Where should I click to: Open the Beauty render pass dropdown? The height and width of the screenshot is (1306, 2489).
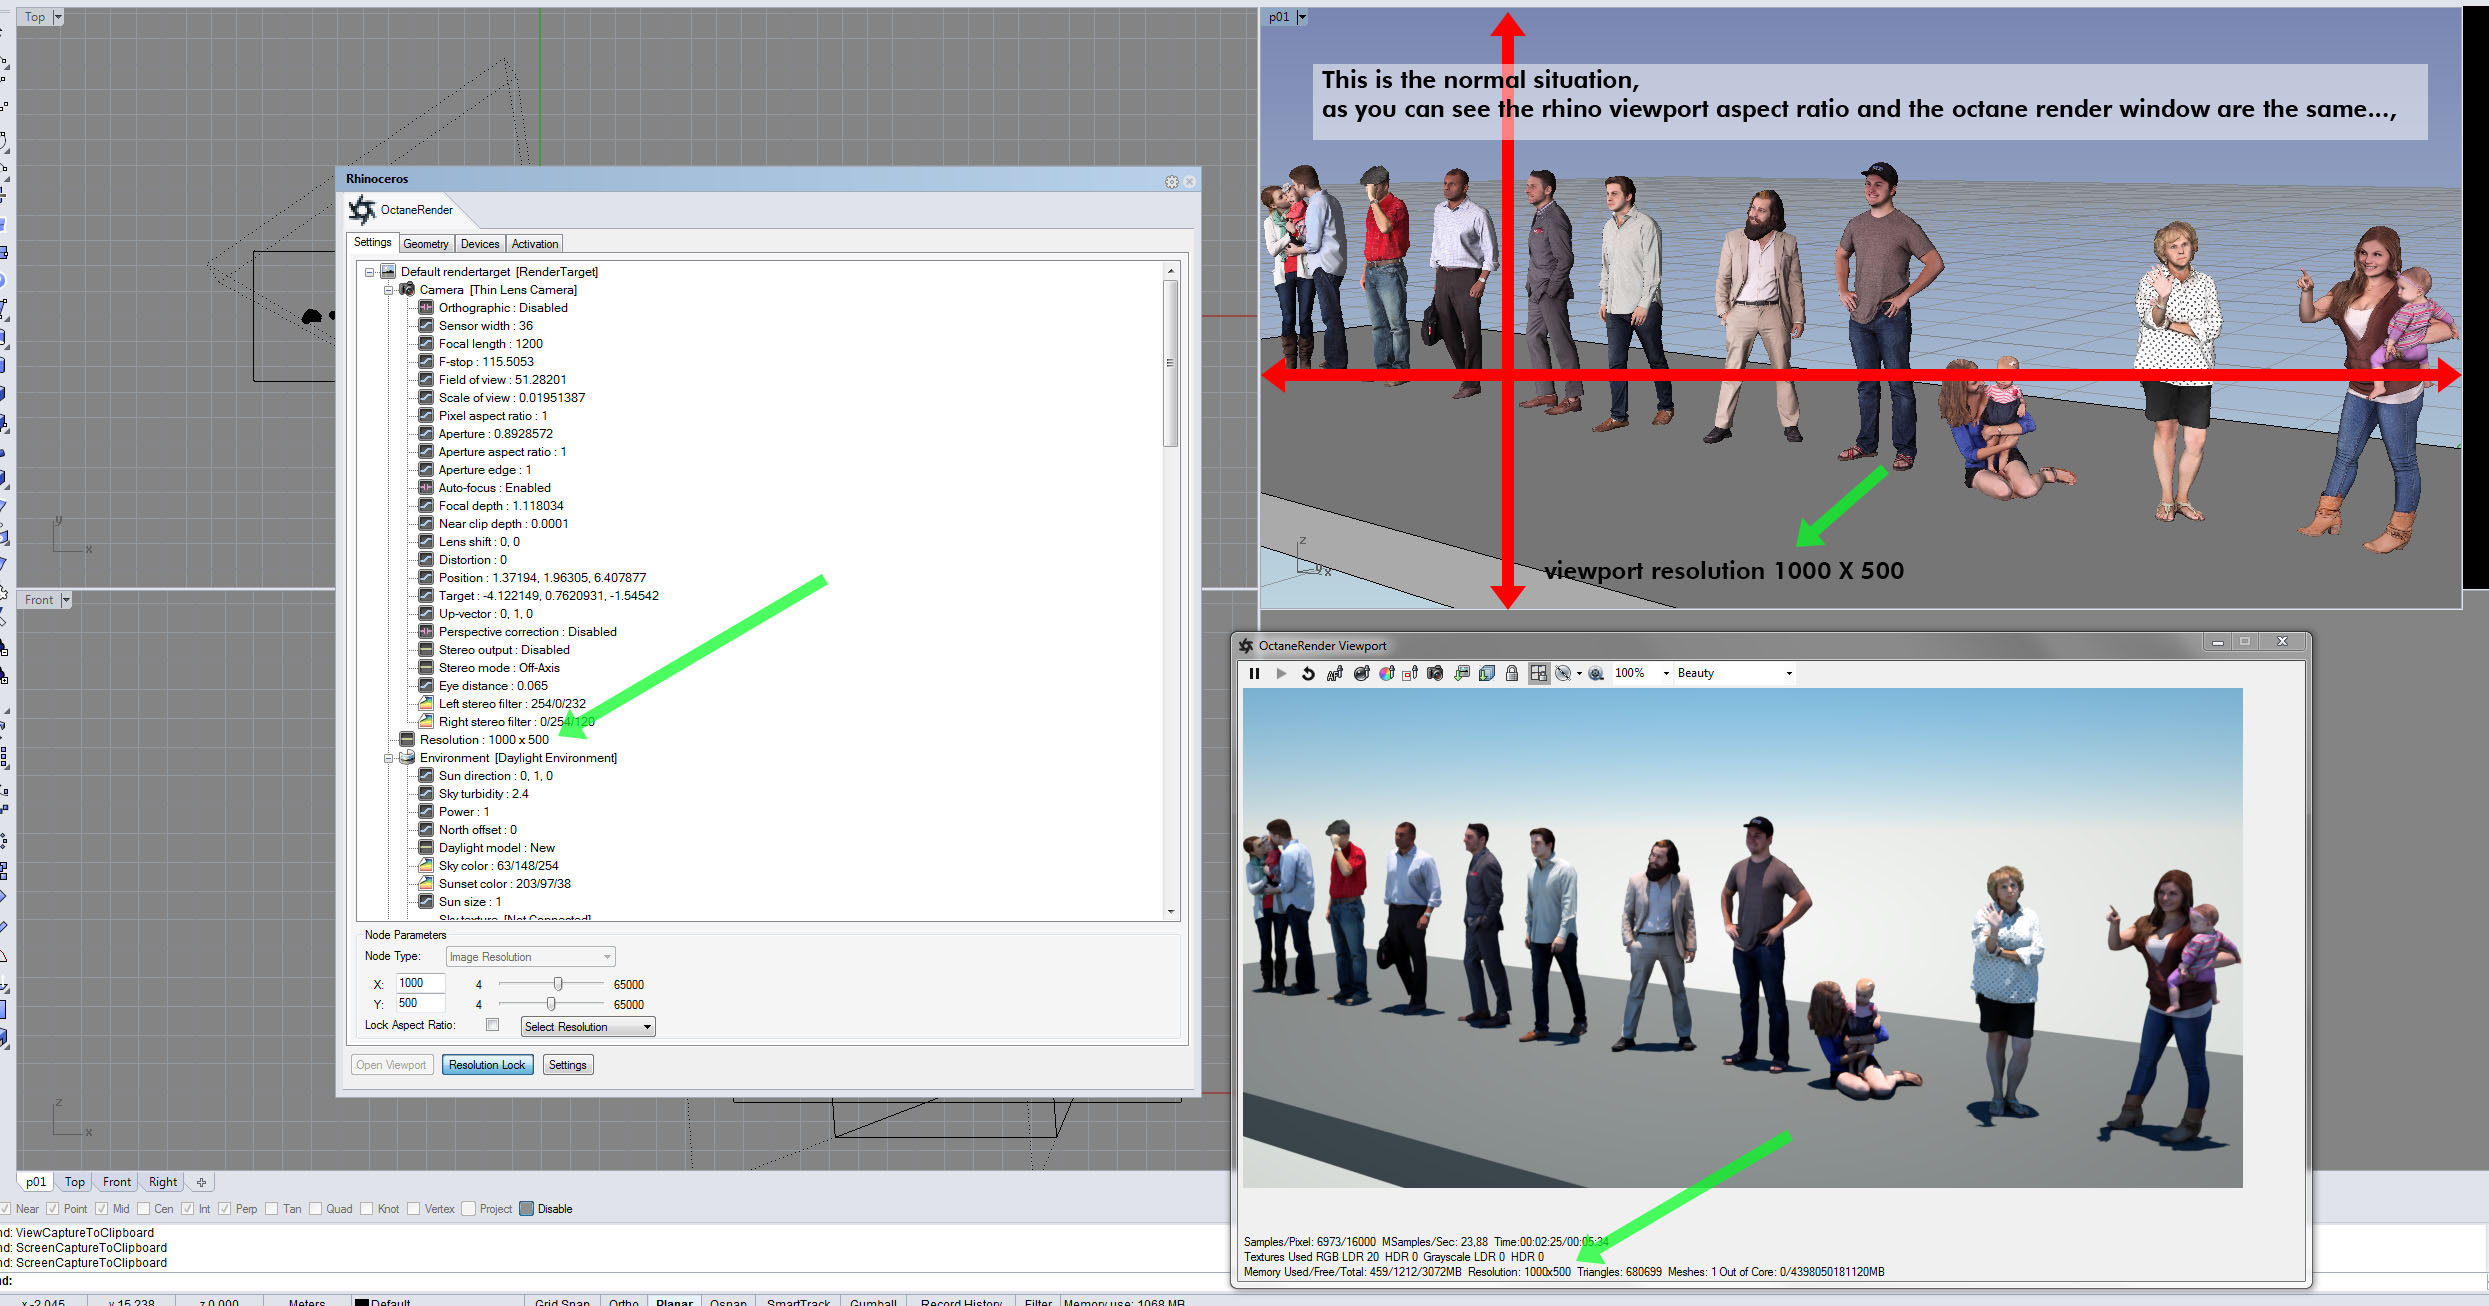[x=1734, y=673]
